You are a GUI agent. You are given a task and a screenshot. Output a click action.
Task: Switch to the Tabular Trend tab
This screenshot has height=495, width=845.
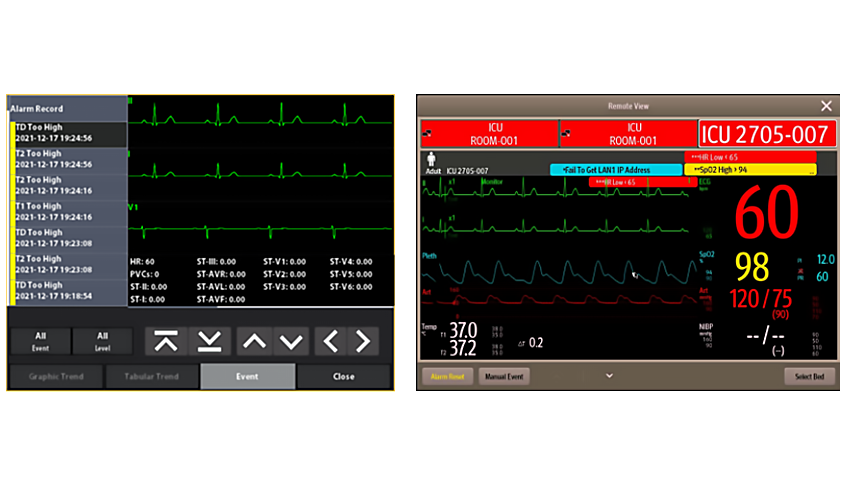tap(151, 377)
